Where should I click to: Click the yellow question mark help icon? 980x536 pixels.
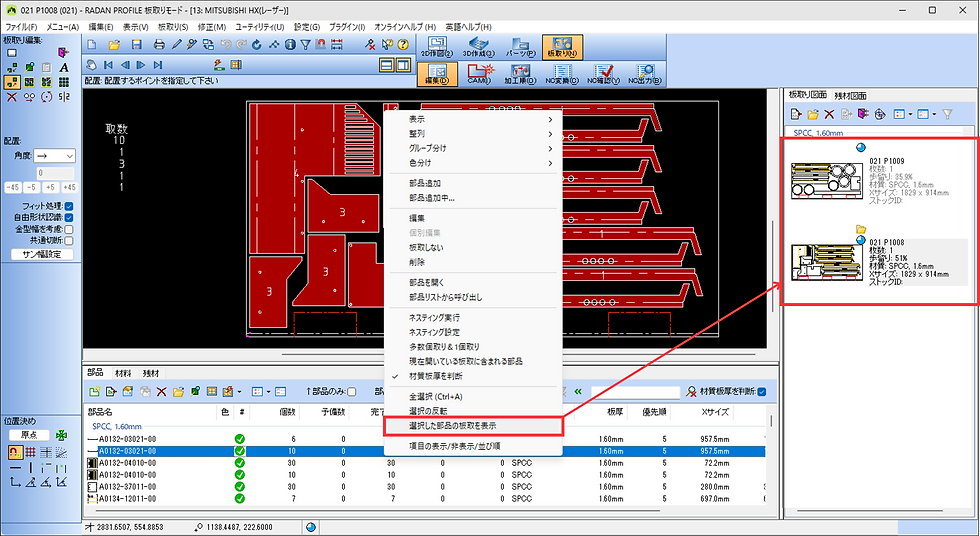(x=403, y=44)
